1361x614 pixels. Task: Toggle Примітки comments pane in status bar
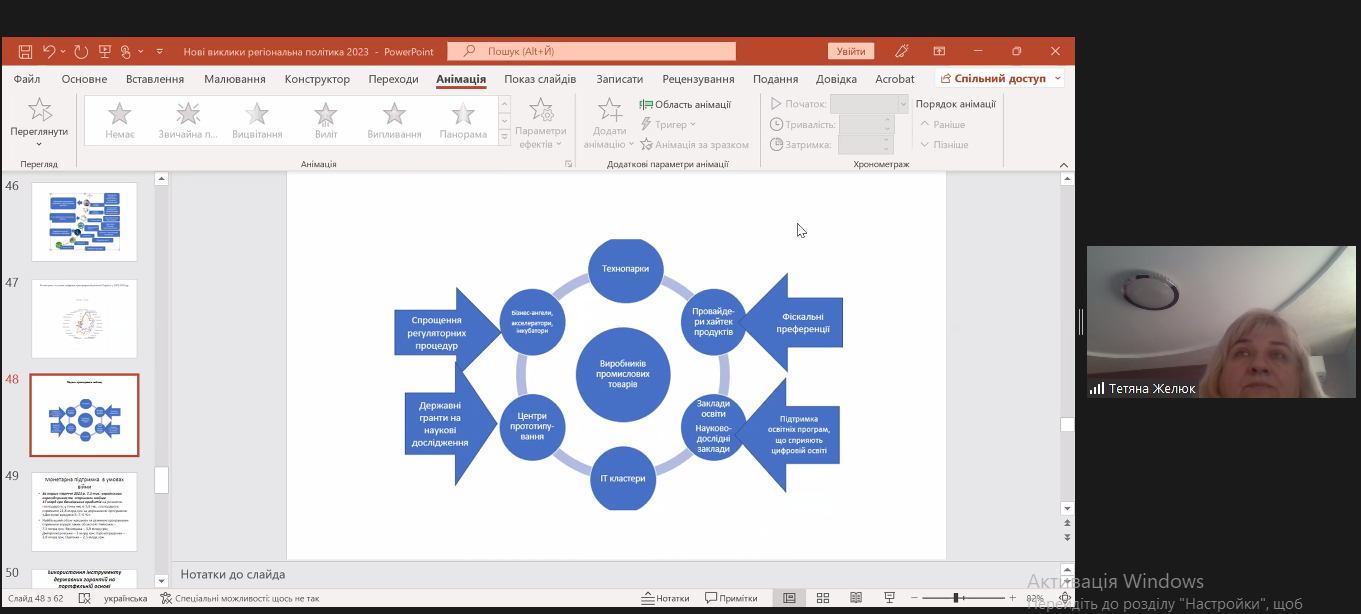[x=731, y=598]
